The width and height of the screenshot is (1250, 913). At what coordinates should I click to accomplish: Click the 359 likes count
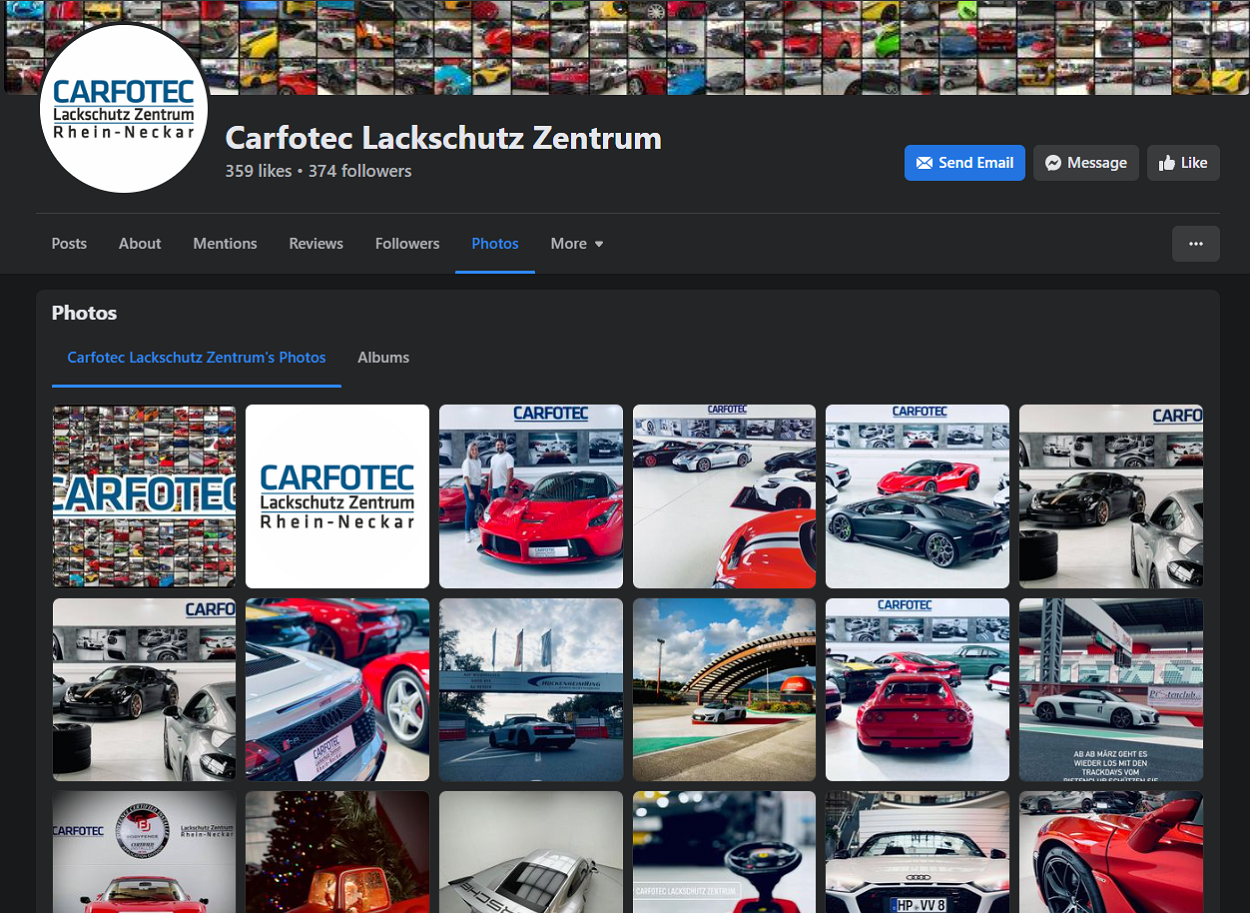tap(259, 171)
